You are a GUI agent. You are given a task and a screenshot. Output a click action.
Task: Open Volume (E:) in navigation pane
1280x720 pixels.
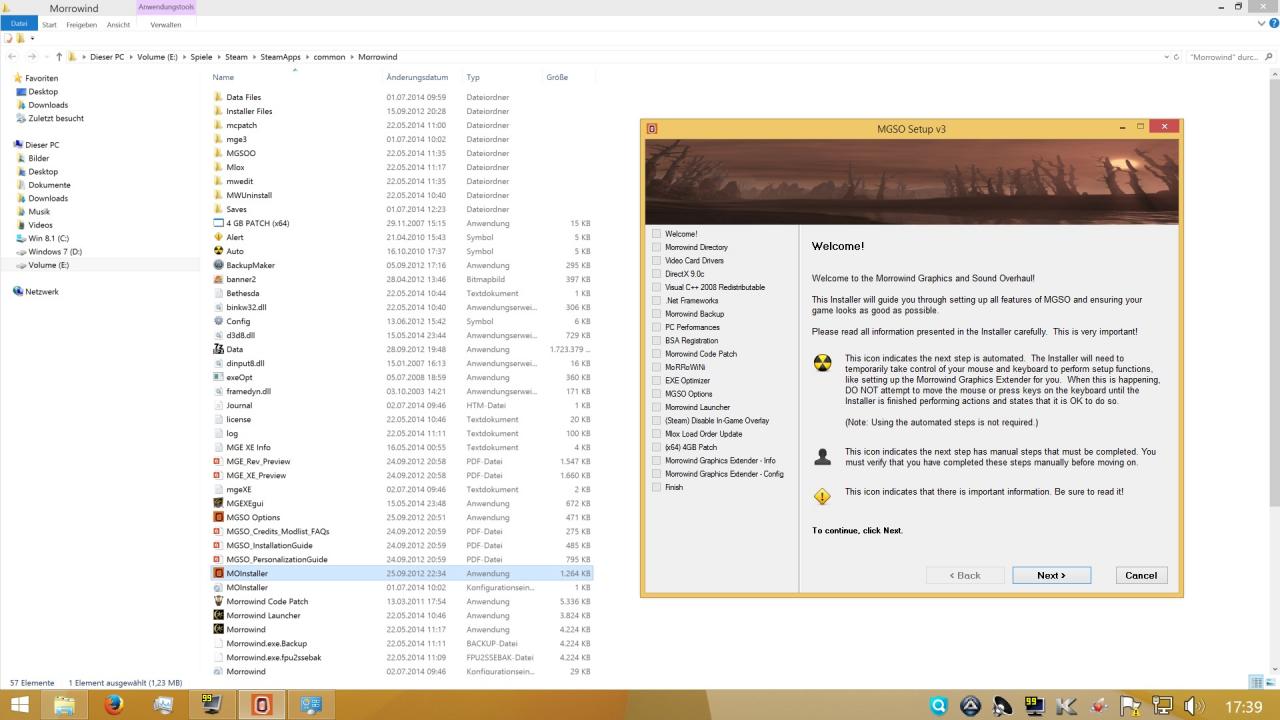point(49,265)
